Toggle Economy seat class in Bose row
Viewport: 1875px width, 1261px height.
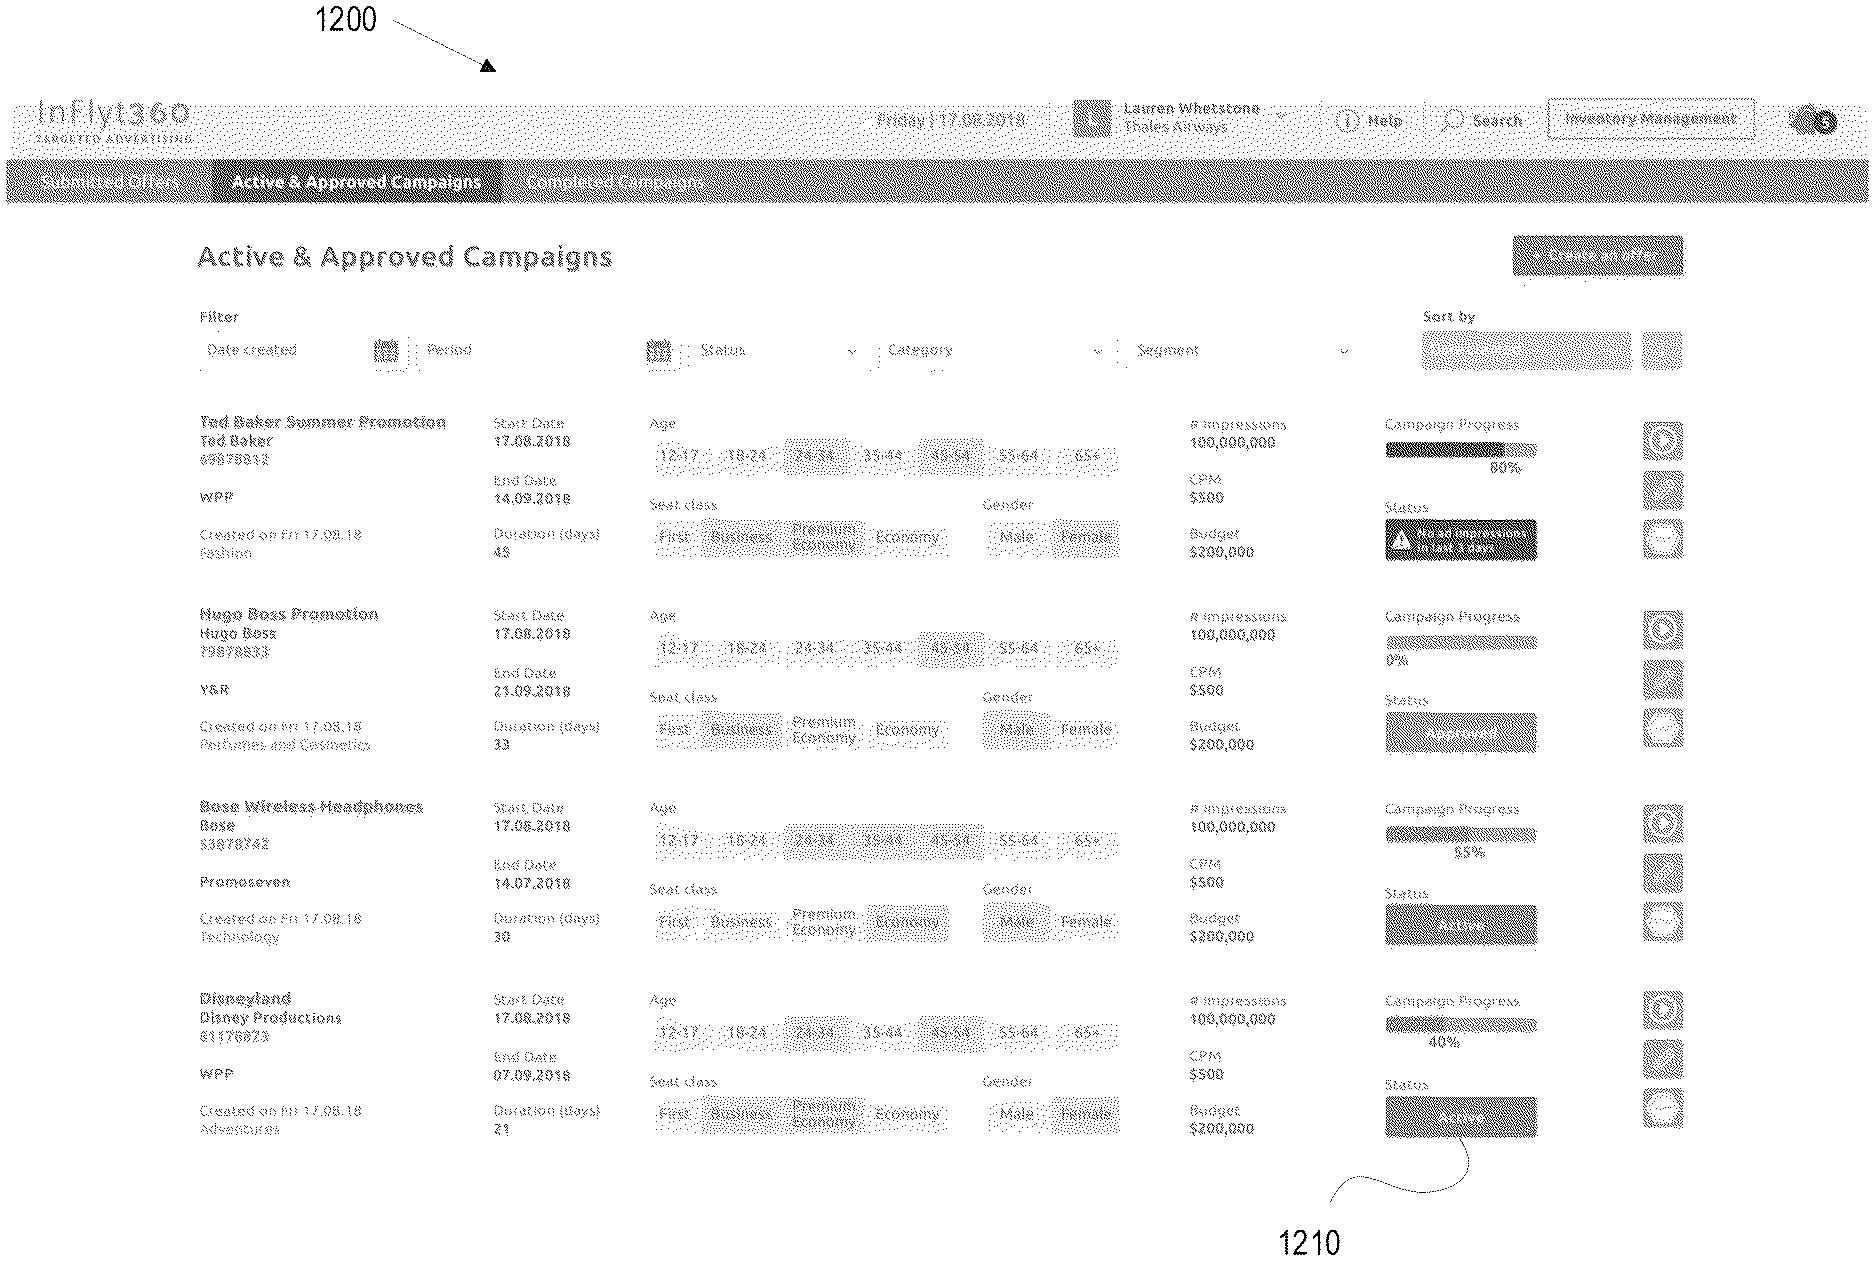(x=906, y=922)
